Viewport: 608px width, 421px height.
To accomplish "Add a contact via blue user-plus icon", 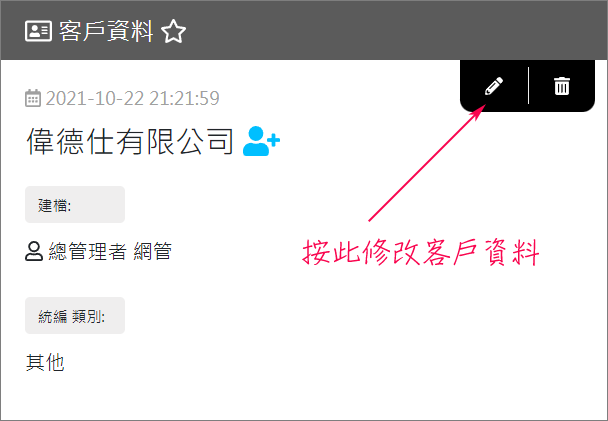I will point(261,141).
